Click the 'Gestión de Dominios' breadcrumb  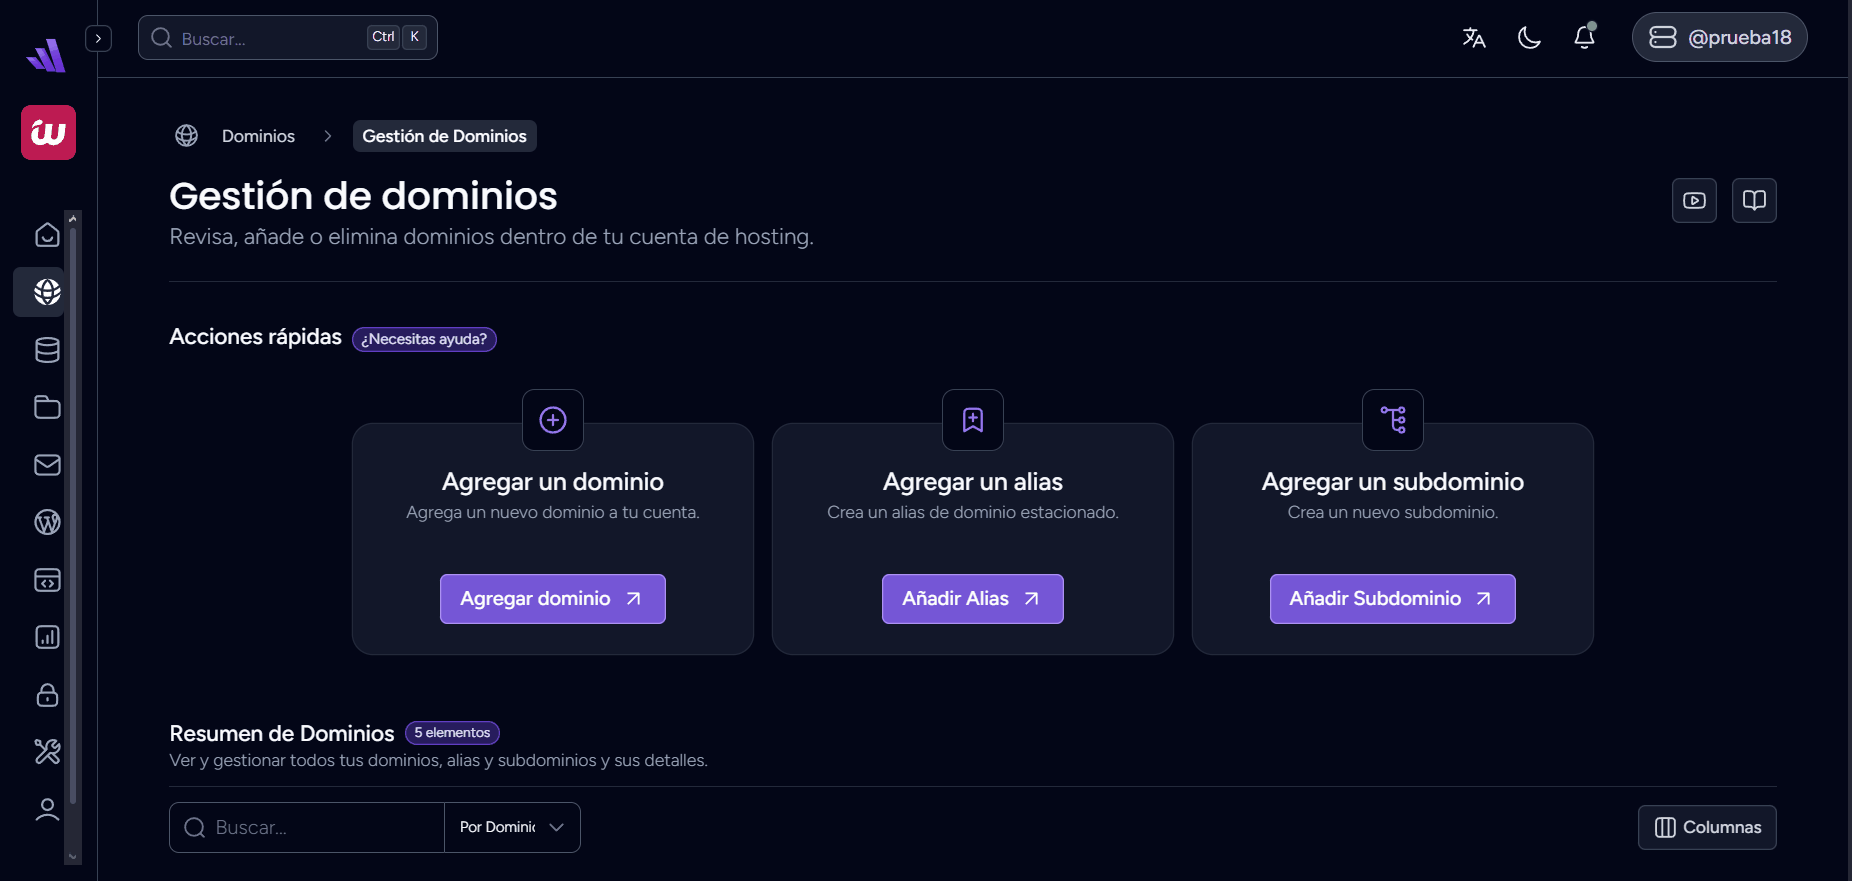[444, 136]
